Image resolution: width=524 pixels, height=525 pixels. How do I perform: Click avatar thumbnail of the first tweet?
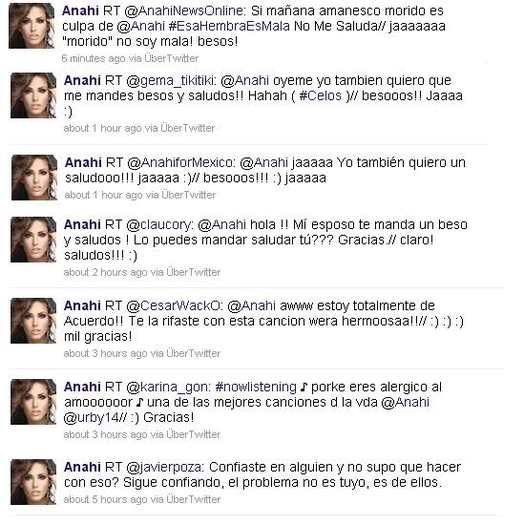click(31, 26)
